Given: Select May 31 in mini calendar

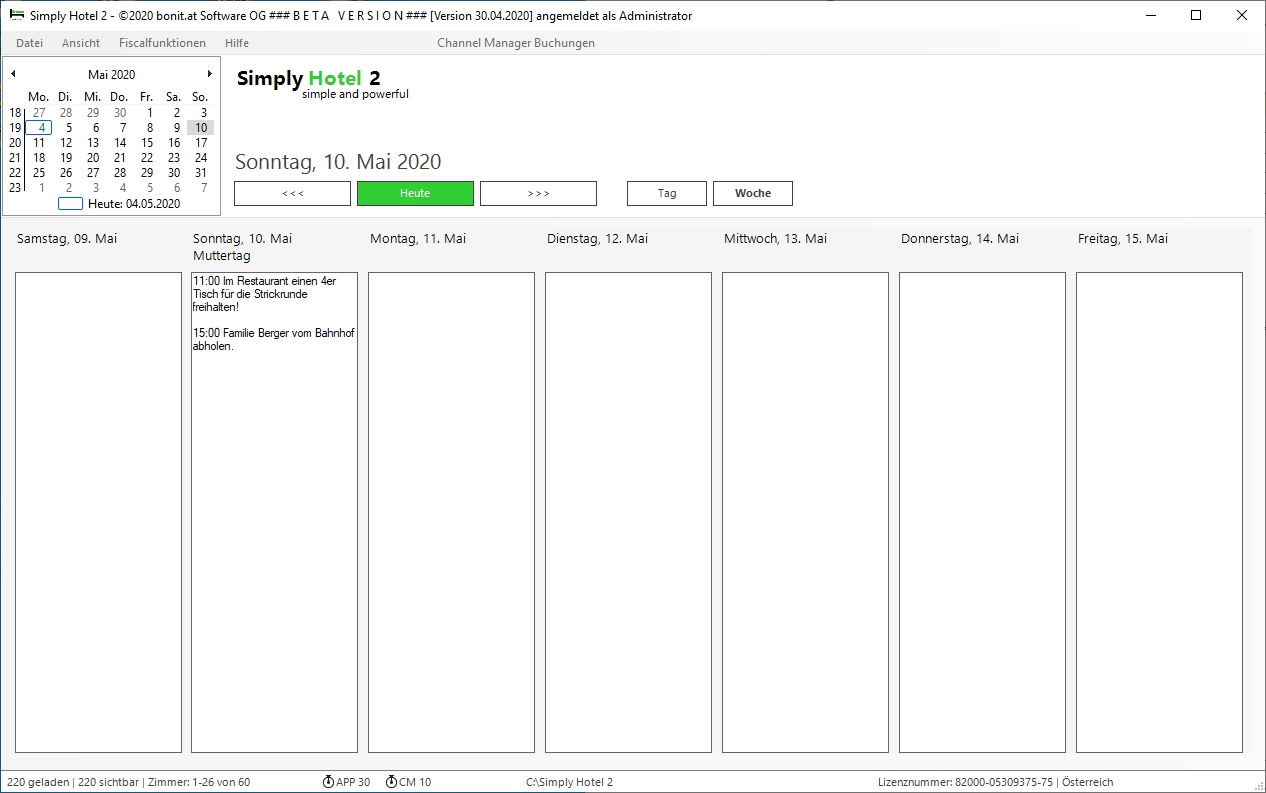Looking at the screenshot, I should coord(201,173).
